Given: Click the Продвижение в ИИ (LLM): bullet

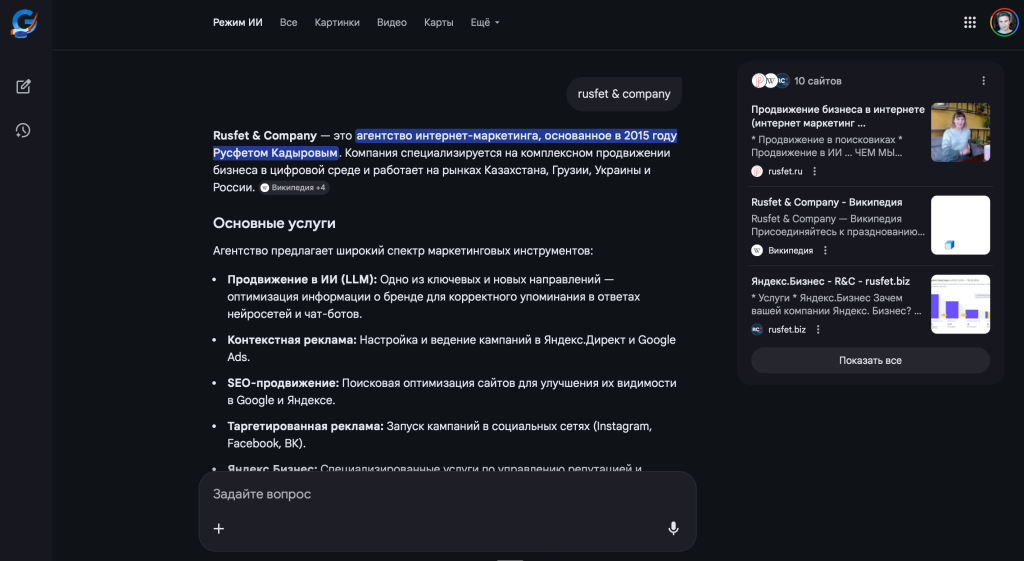Looking at the screenshot, I should click(x=302, y=280).
